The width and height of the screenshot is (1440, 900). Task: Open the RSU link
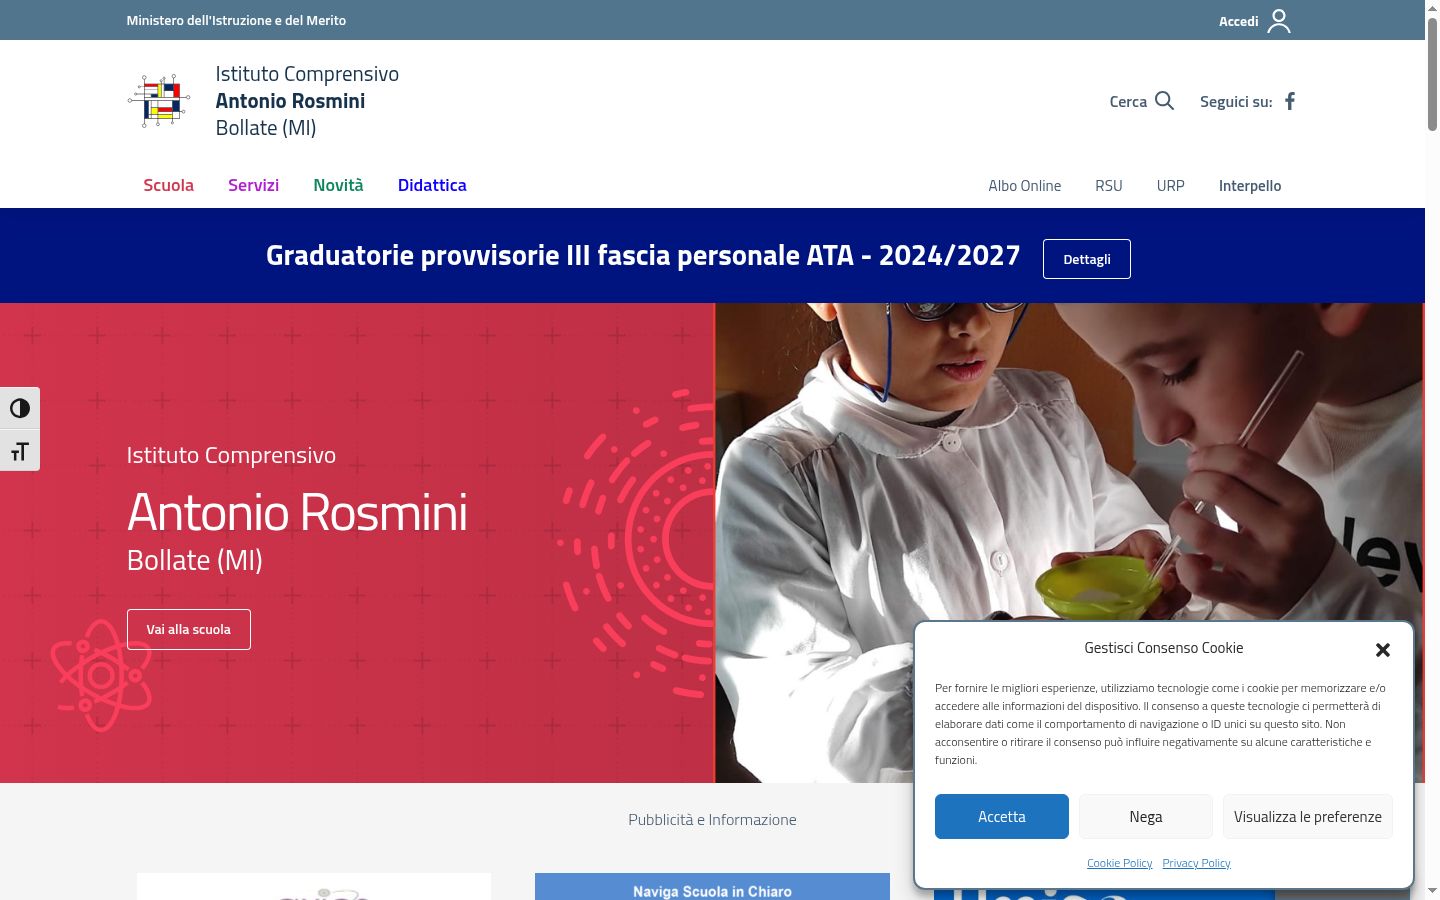pyautogui.click(x=1109, y=186)
